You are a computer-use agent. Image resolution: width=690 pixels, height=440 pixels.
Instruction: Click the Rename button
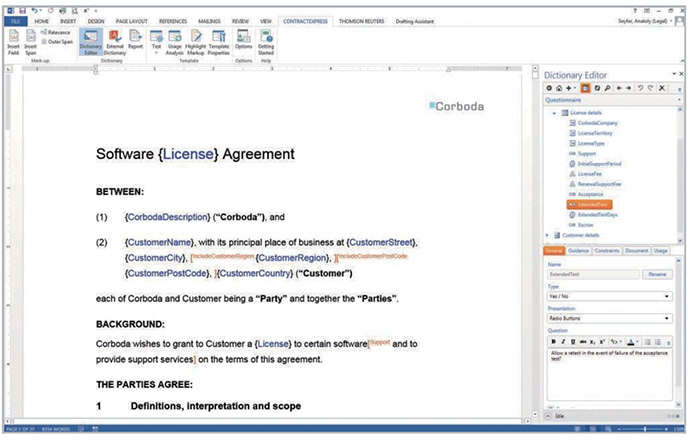click(x=657, y=274)
